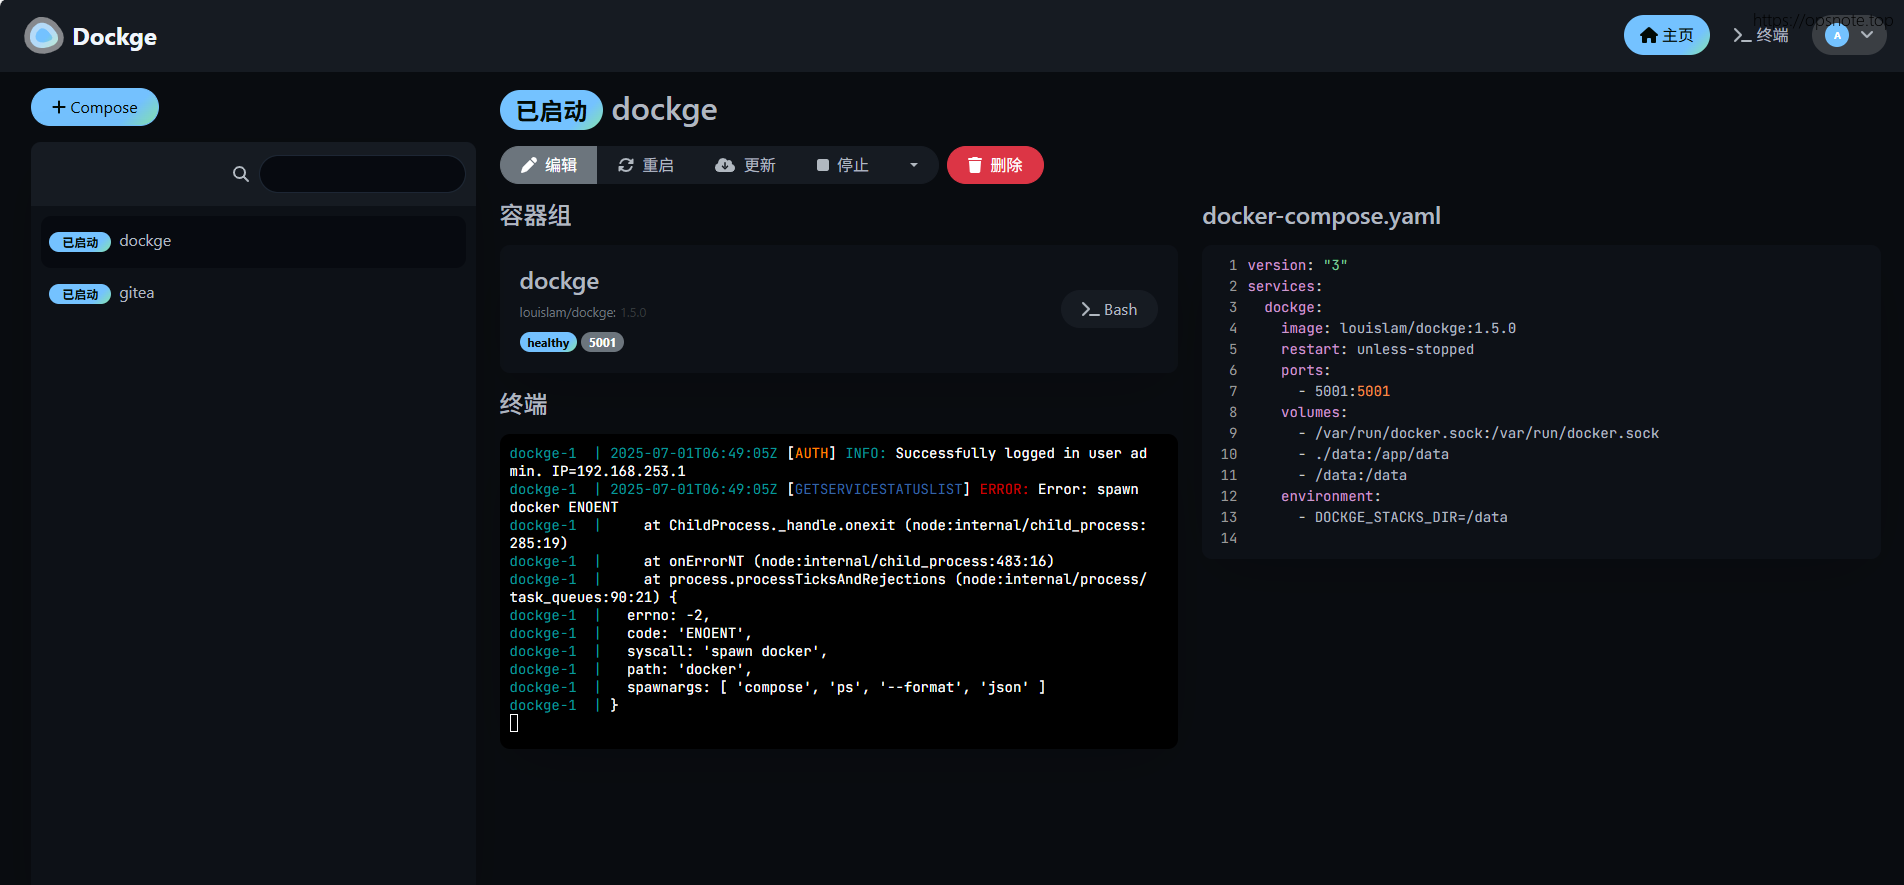This screenshot has width=1904, height=885.
Task: Click the healthy status badge
Action: tap(548, 343)
